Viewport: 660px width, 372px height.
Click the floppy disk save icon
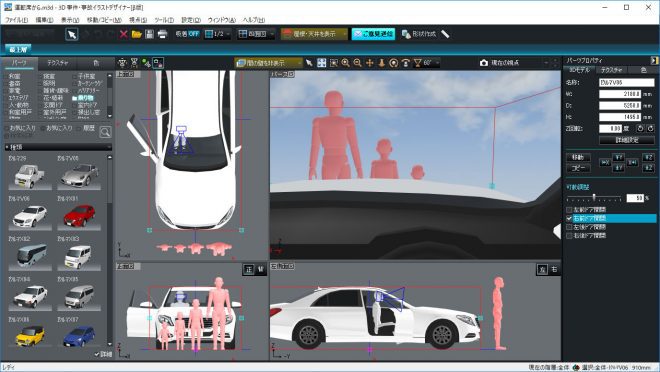(149, 34)
